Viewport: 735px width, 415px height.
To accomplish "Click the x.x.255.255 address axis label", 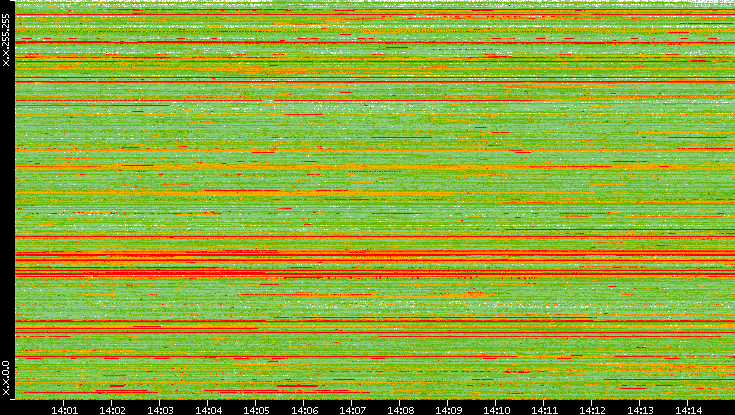I will [x=6, y=40].
